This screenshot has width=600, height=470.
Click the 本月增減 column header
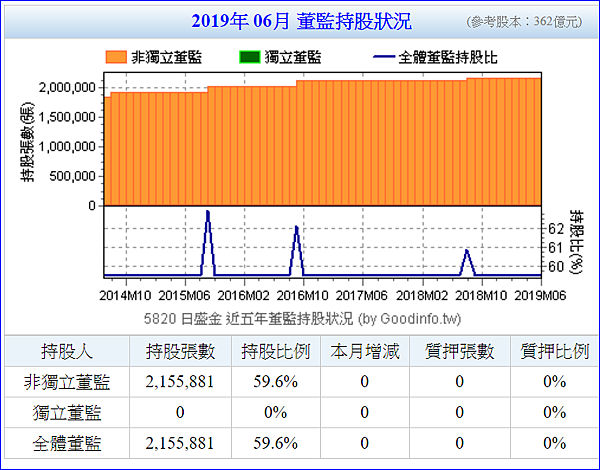tap(365, 351)
